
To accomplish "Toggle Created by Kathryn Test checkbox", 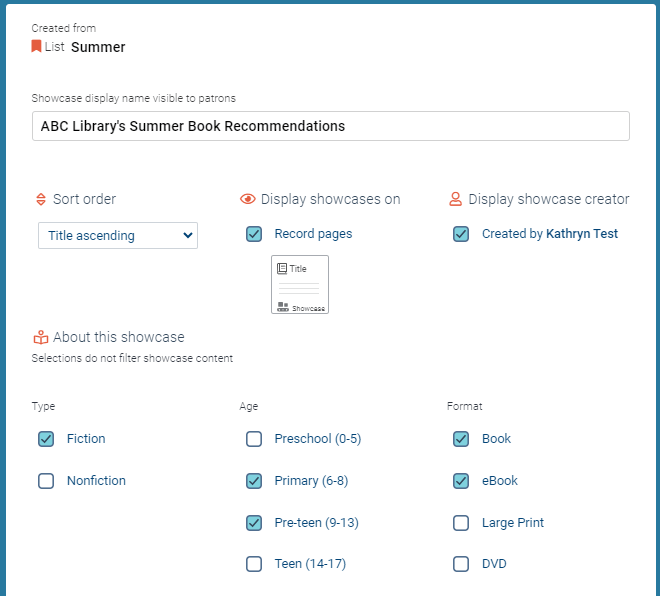I will [x=461, y=234].
